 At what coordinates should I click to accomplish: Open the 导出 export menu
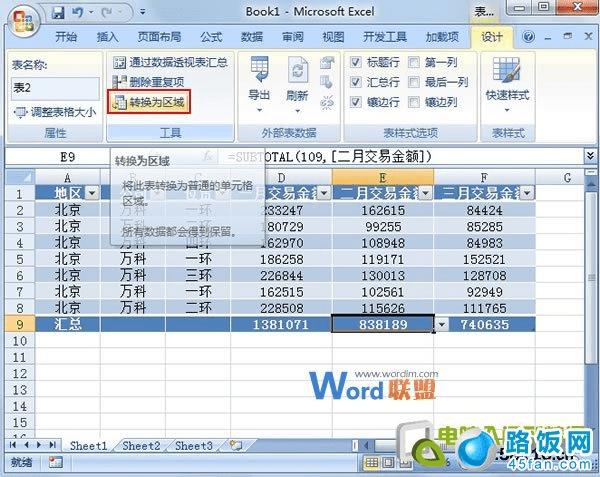click(x=259, y=85)
